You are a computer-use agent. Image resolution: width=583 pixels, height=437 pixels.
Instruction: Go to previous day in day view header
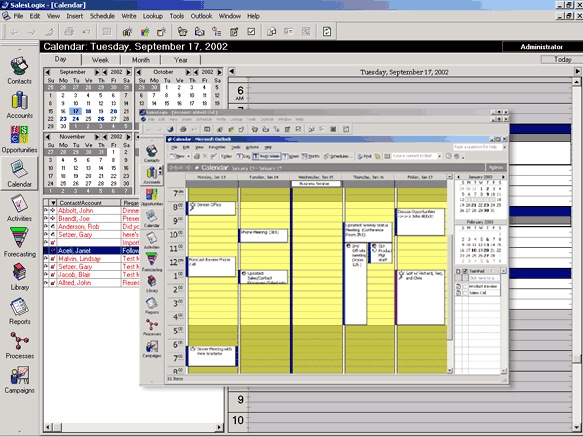point(232,71)
